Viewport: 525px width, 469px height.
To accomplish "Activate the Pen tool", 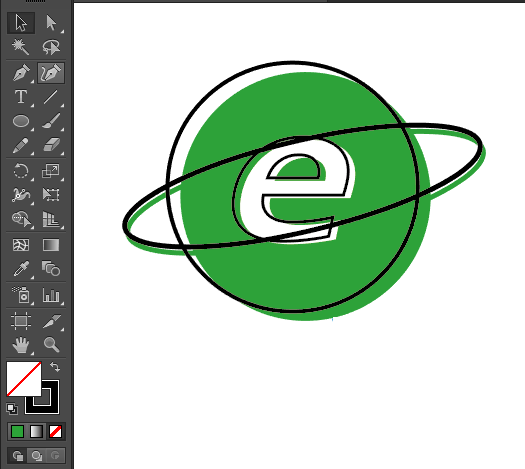I will [21, 73].
